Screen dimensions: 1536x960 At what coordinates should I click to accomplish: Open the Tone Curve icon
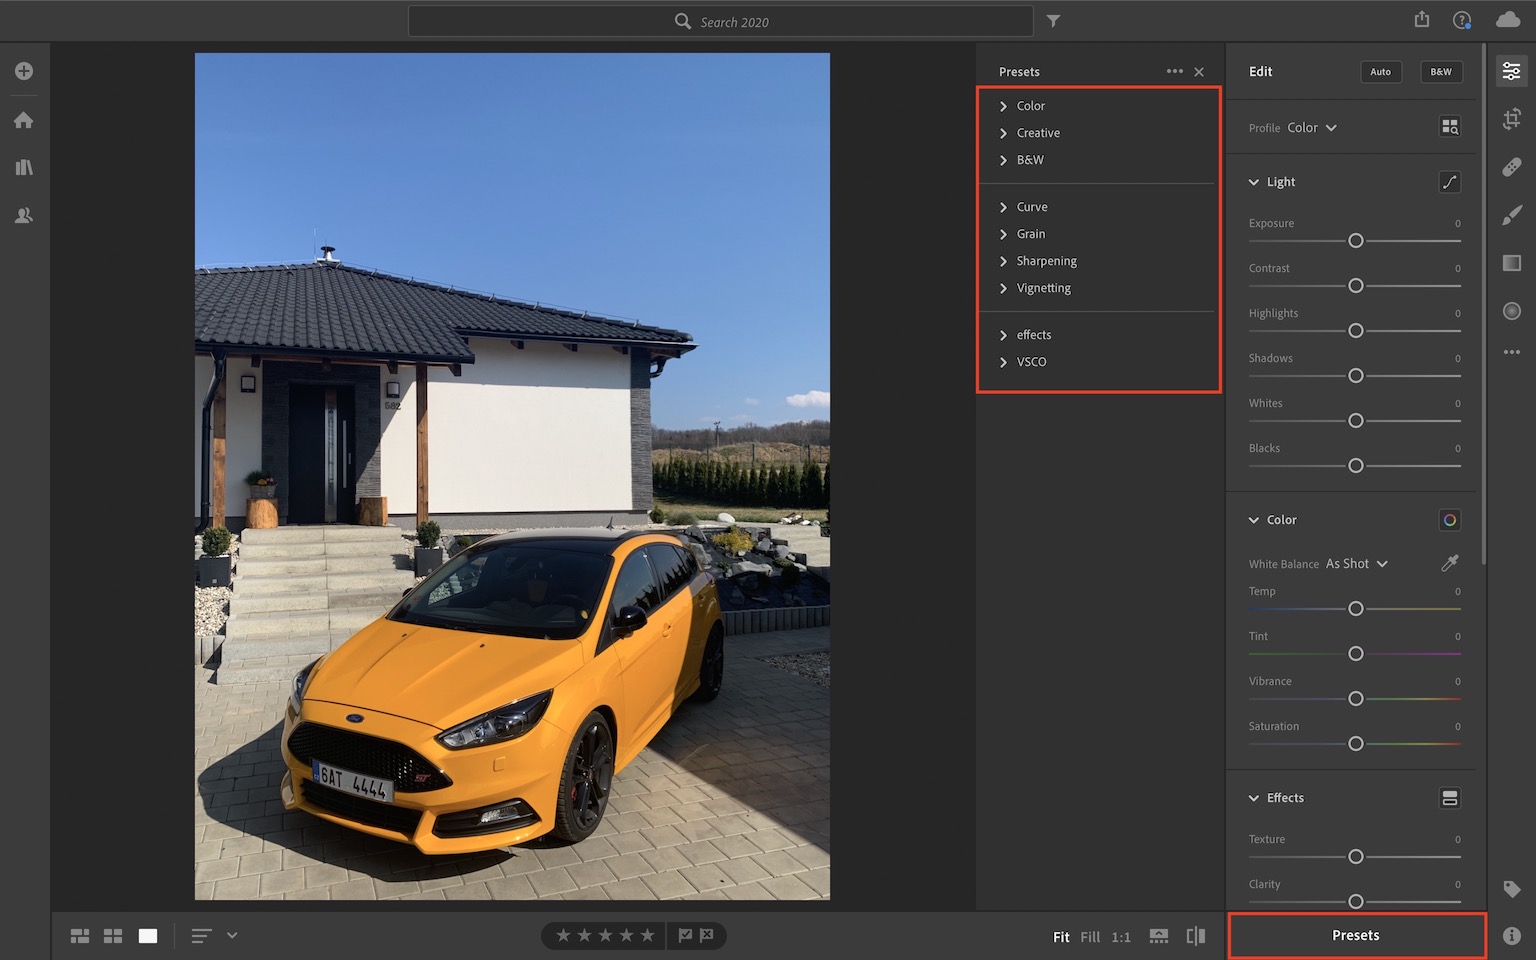click(1449, 182)
